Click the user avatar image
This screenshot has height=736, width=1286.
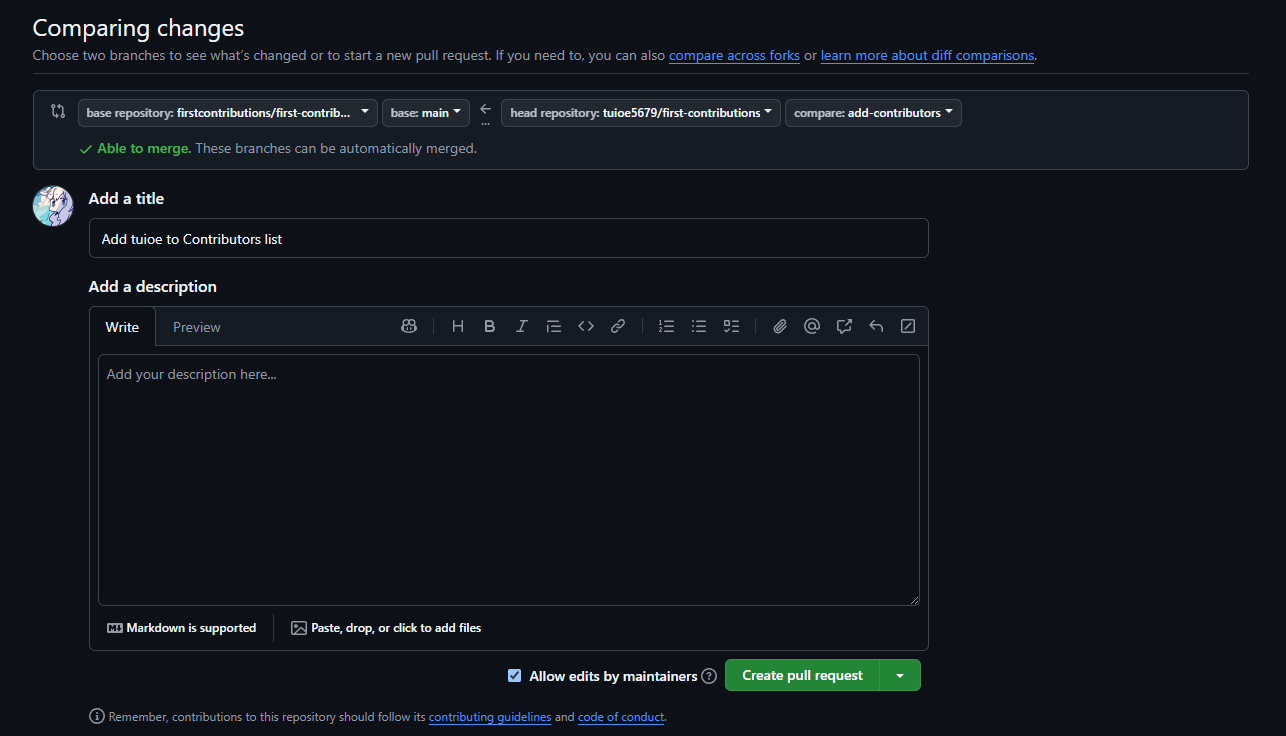click(53, 206)
